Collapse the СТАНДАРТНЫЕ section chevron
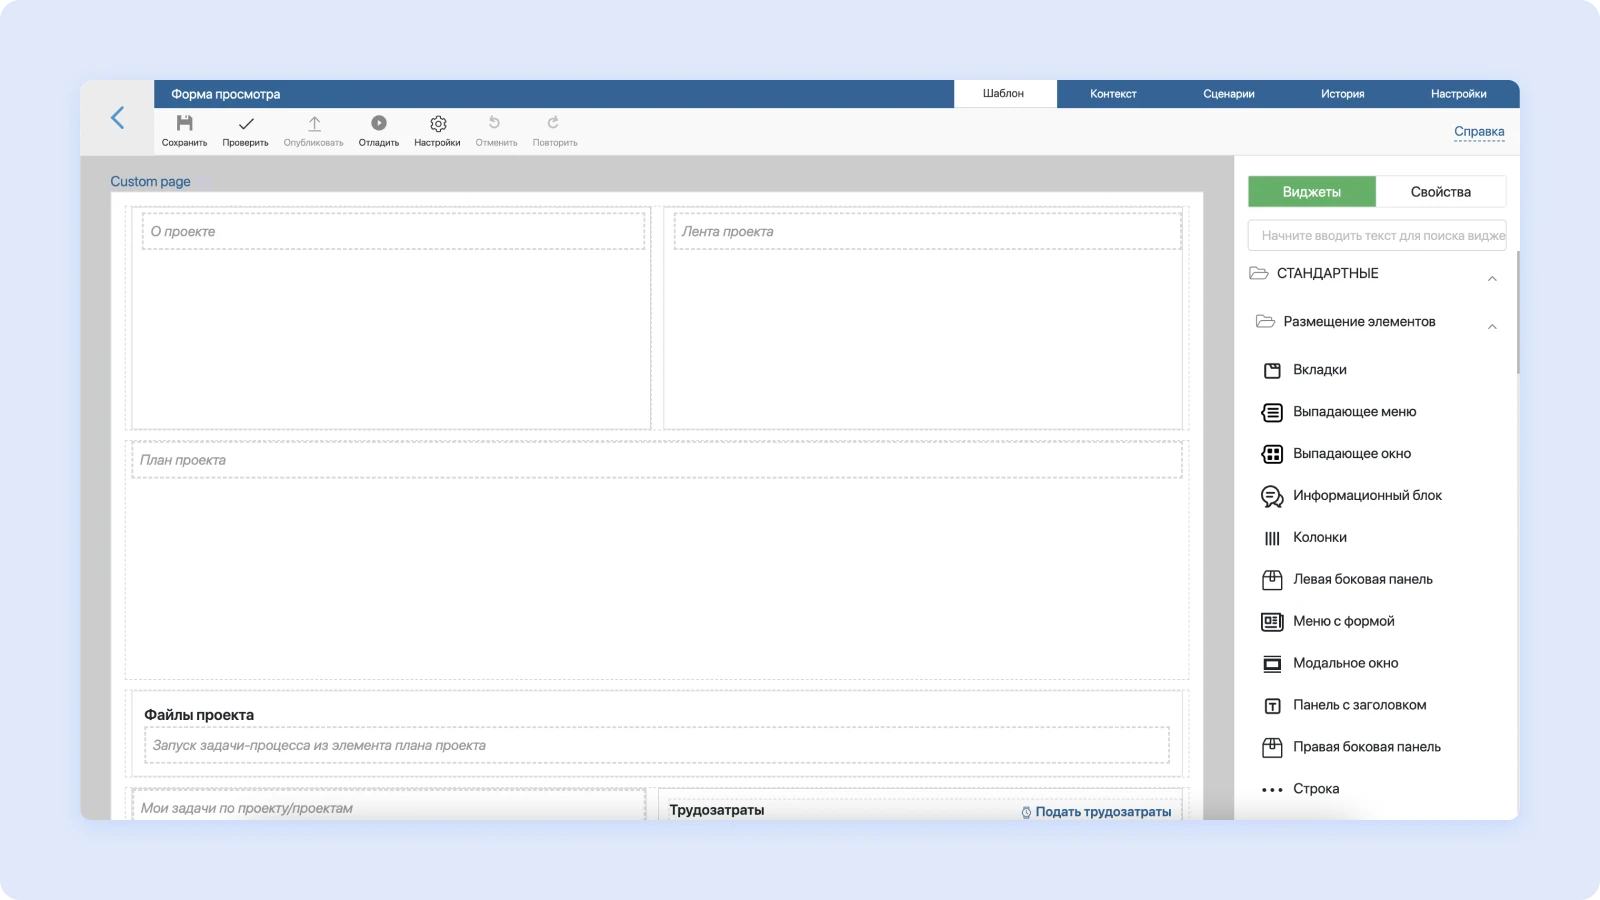This screenshot has width=1600, height=900. (1492, 278)
